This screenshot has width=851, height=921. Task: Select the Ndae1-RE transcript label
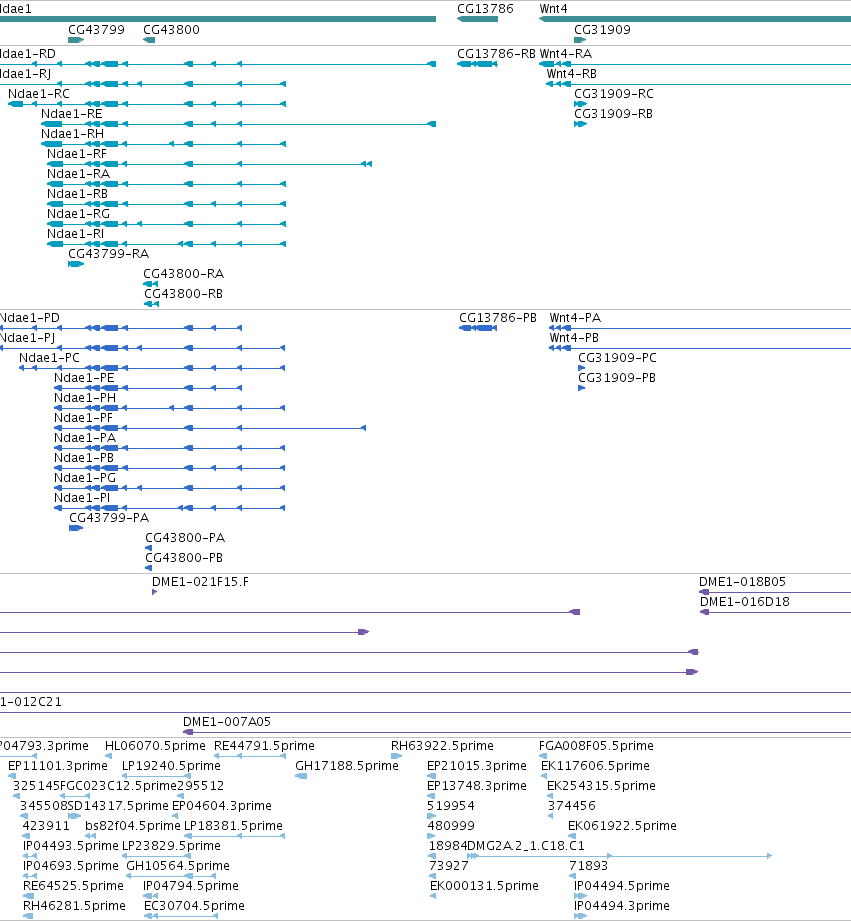[x=72, y=113]
